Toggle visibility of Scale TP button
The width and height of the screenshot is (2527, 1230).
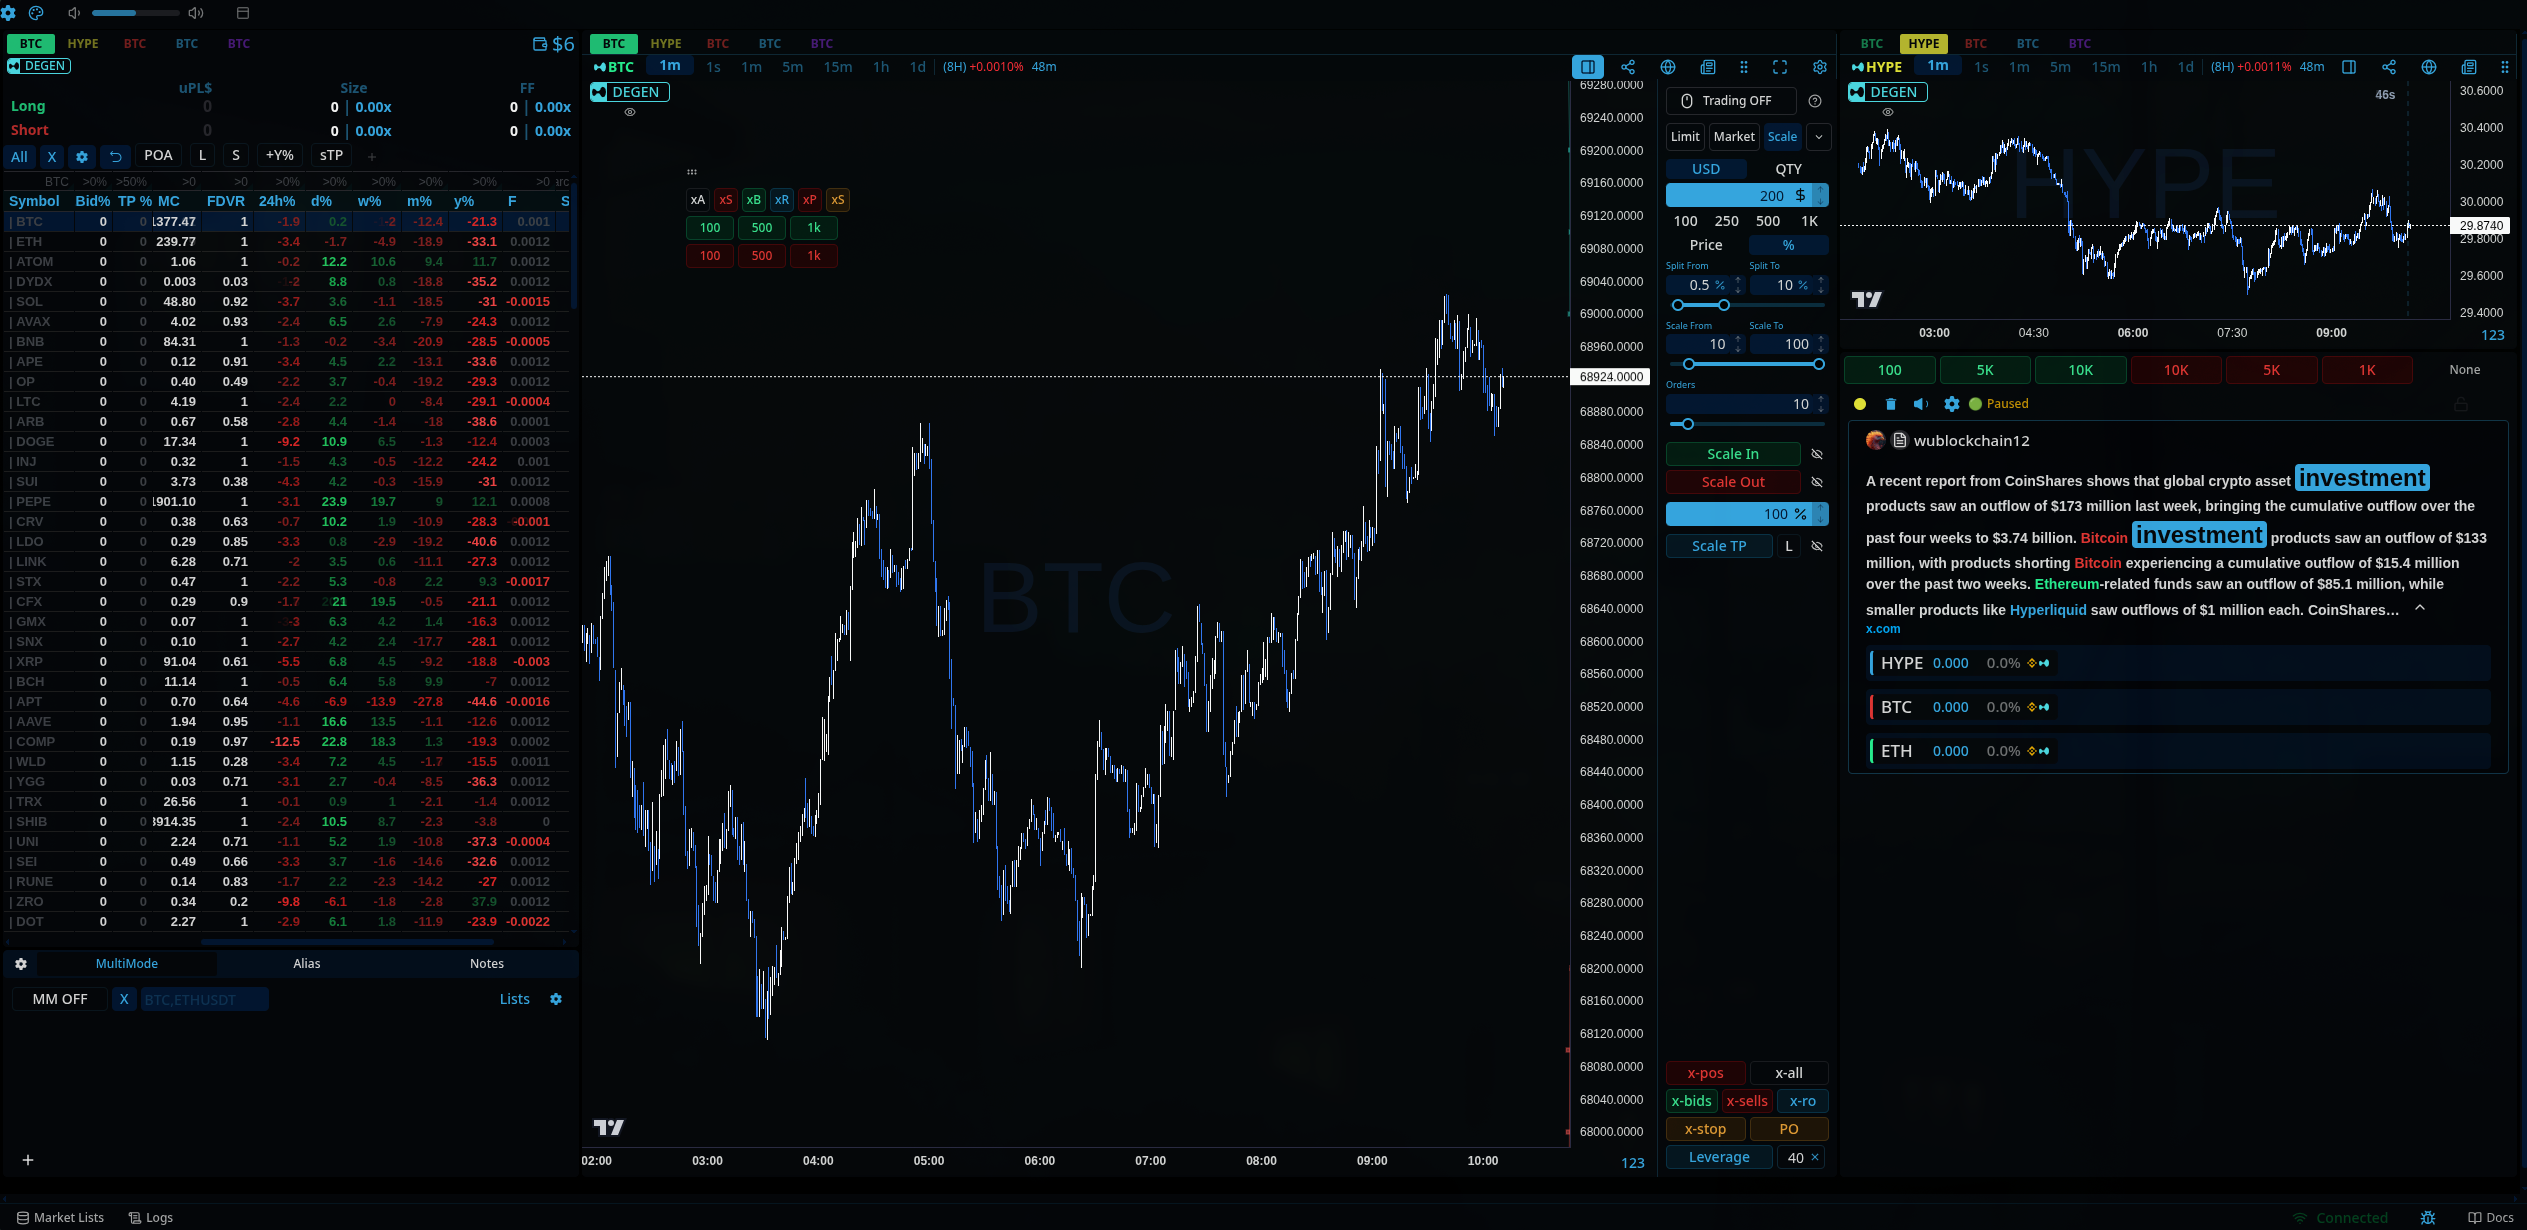tap(1817, 546)
